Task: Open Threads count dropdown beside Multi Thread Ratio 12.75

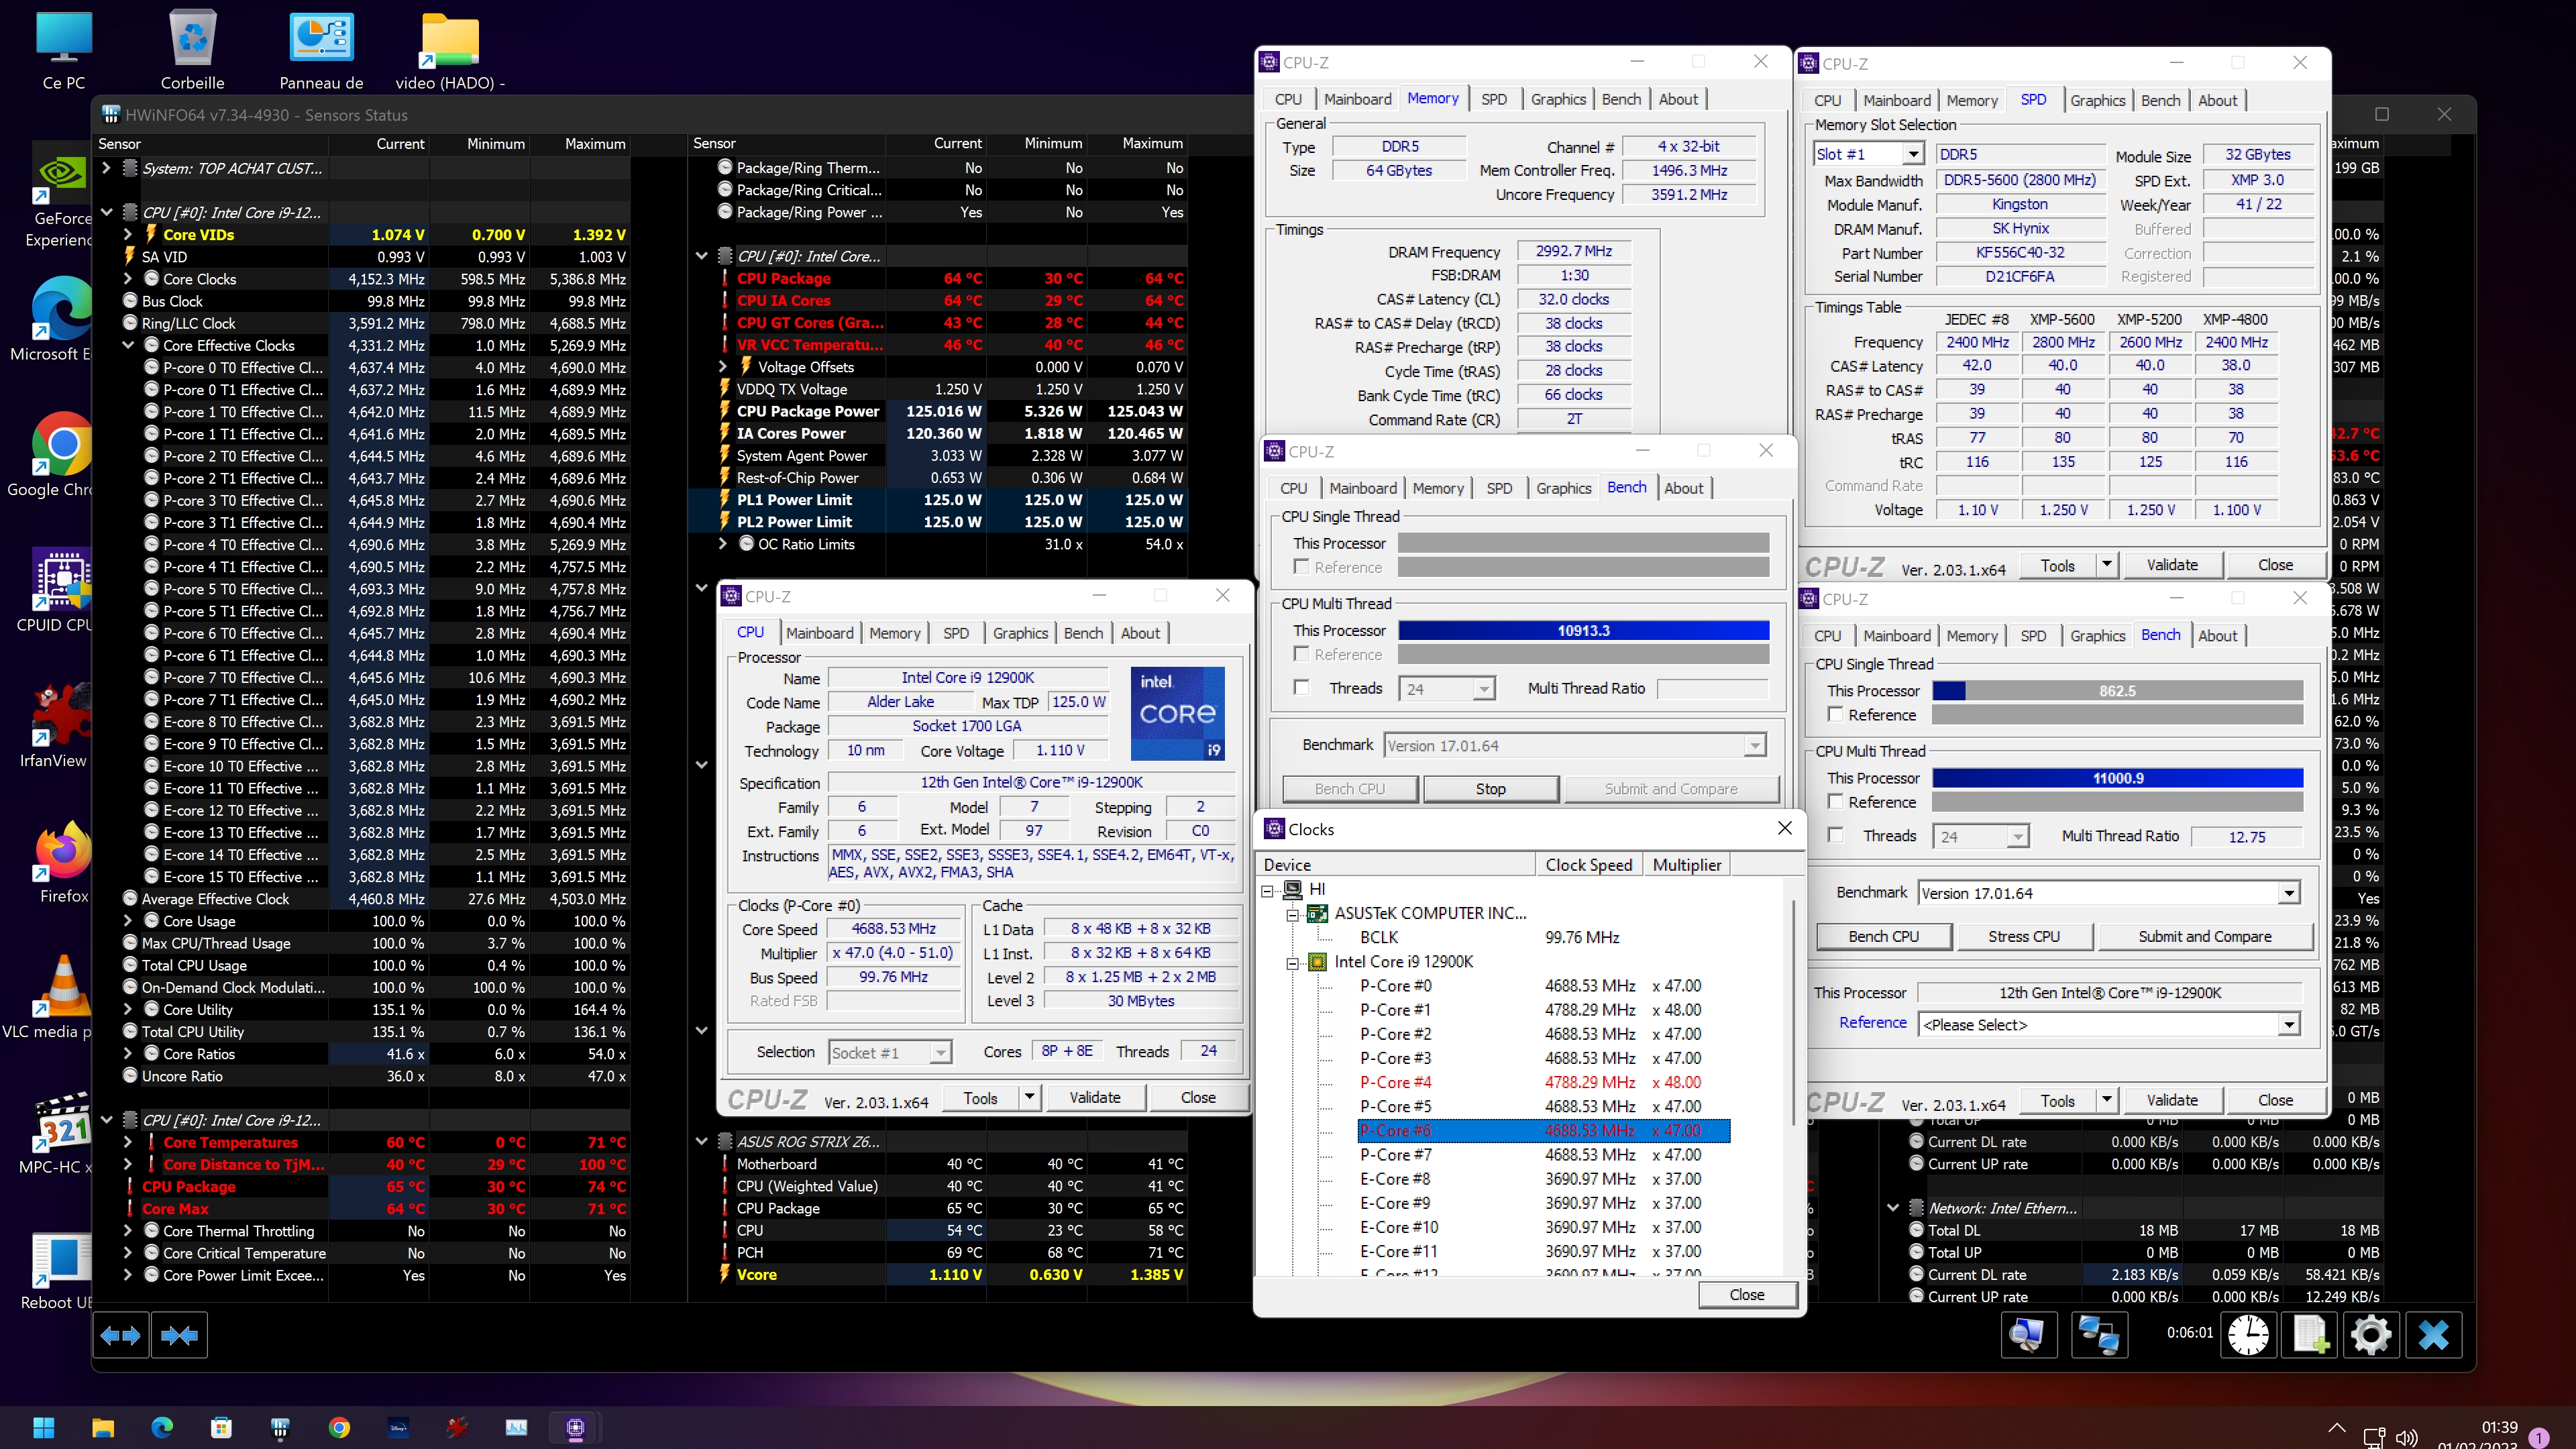Action: click(x=2017, y=836)
